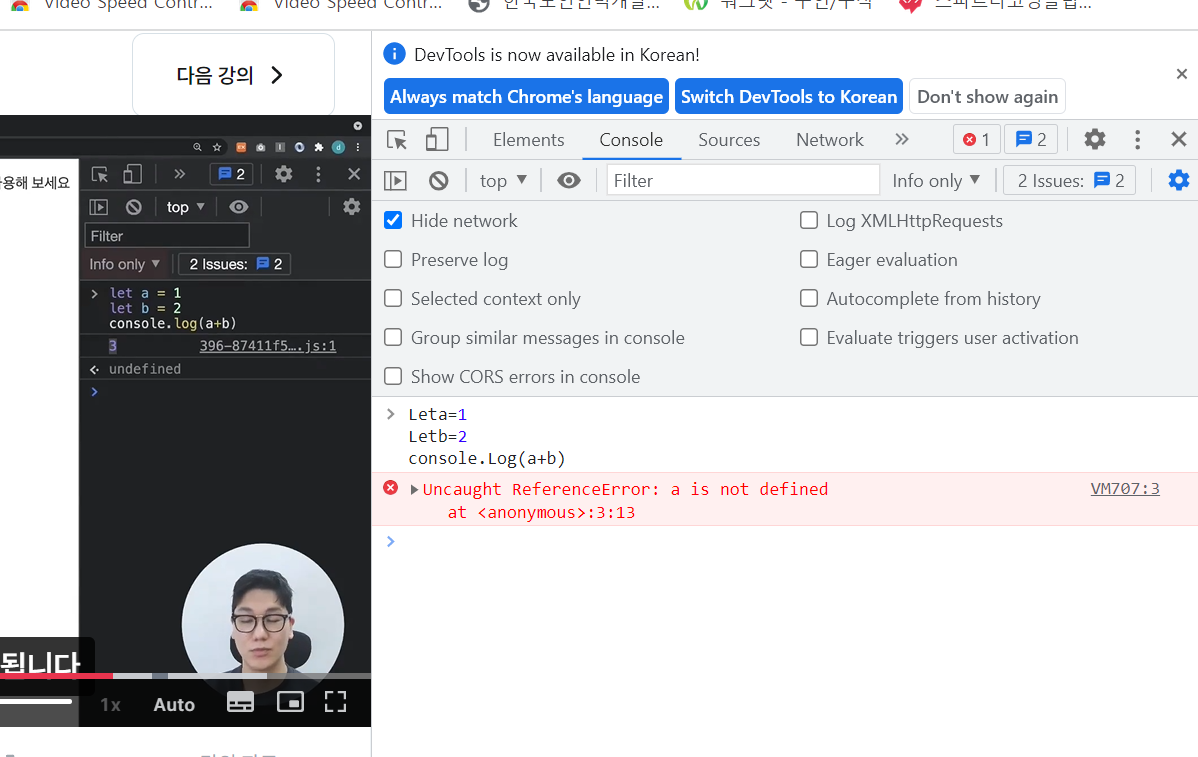Go to next lecture with 다음 강의

coord(232,75)
